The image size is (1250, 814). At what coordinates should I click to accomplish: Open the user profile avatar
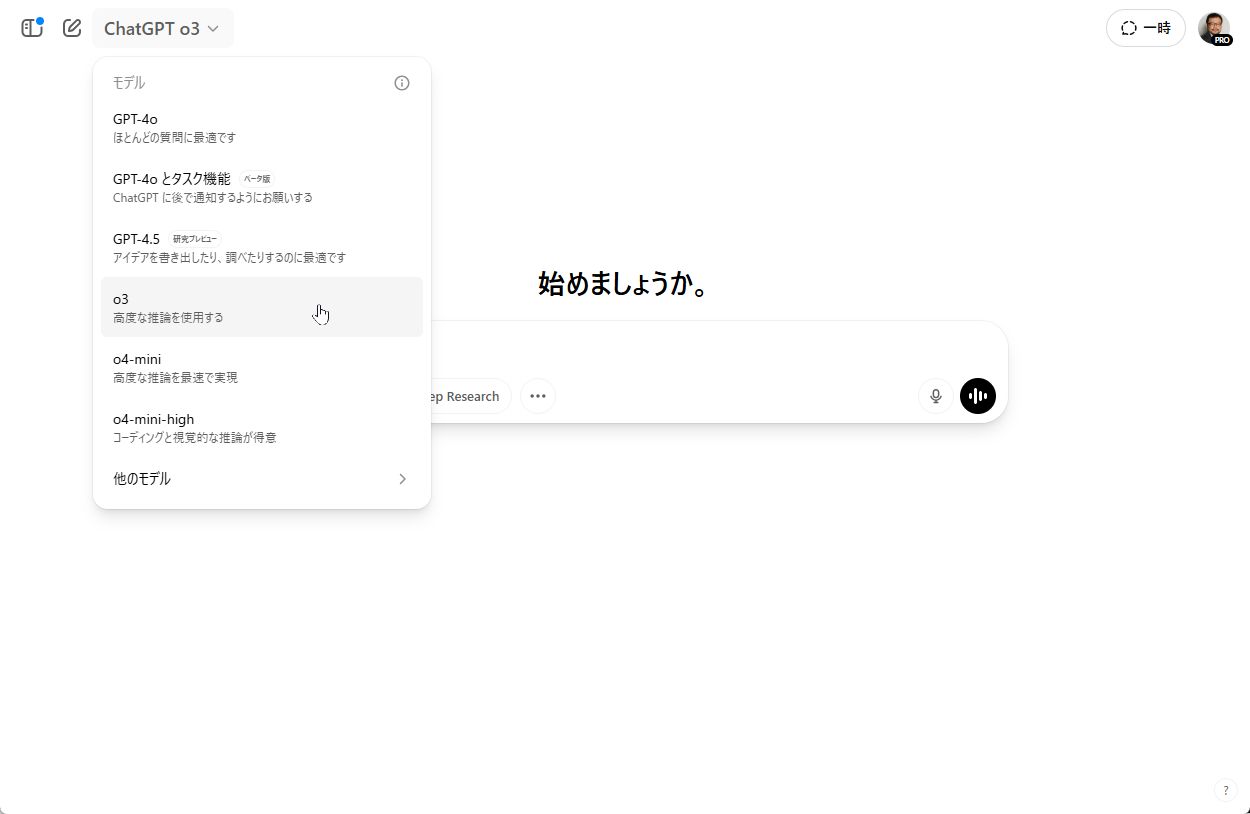coord(1214,28)
